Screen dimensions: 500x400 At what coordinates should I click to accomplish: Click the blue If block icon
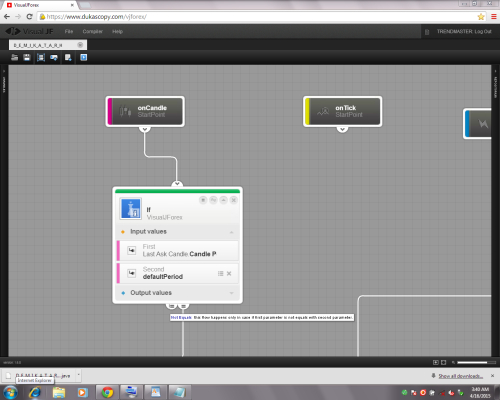coord(130,209)
